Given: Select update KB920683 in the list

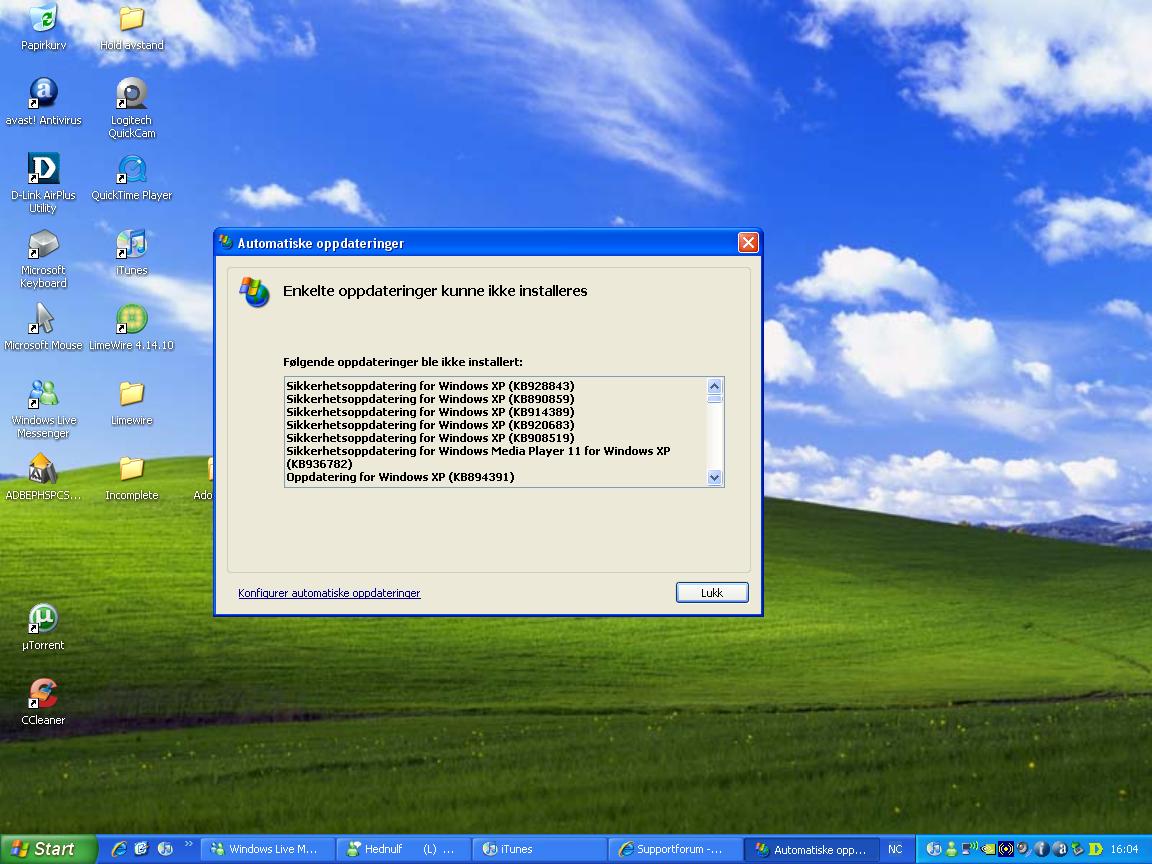Looking at the screenshot, I should tap(431, 425).
